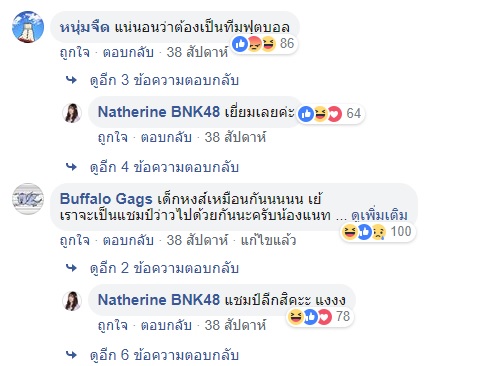
Task: Click the lighthouse profile picture
Action: click(28, 27)
